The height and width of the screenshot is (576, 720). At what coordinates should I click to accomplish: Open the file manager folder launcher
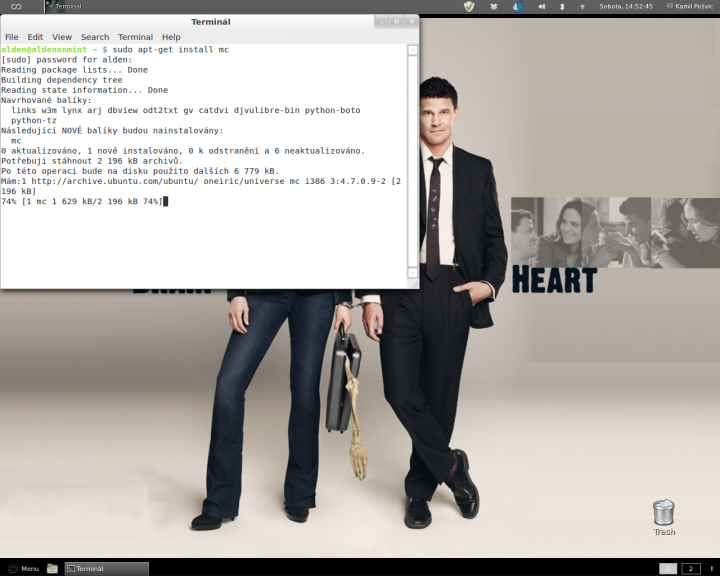(x=52, y=569)
